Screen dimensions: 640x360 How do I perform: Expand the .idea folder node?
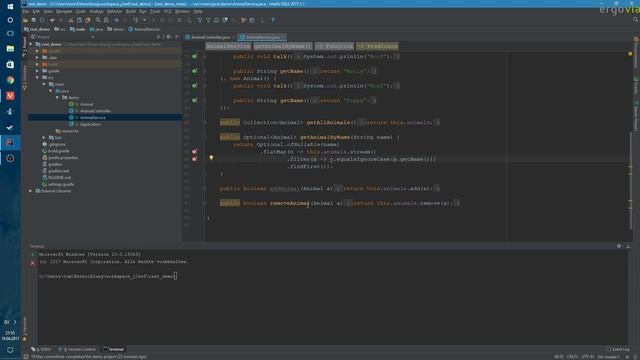coord(37,58)
